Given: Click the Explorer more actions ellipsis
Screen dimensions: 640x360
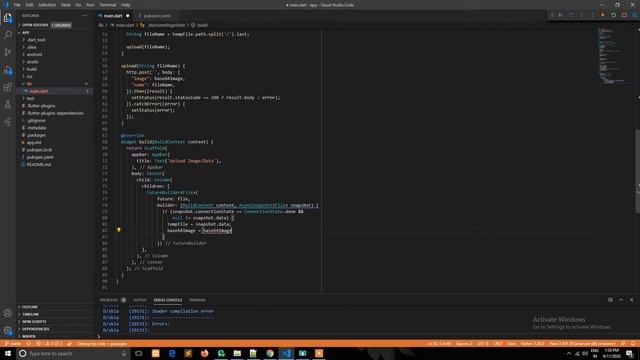Looking at the screenshot, I should pos(84,16).
